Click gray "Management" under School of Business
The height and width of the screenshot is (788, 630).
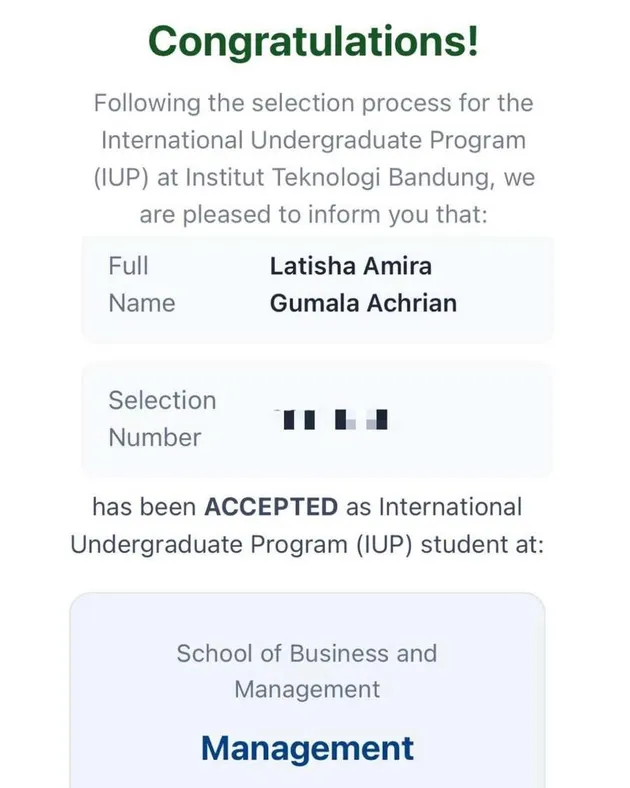[x=307, y=689]
